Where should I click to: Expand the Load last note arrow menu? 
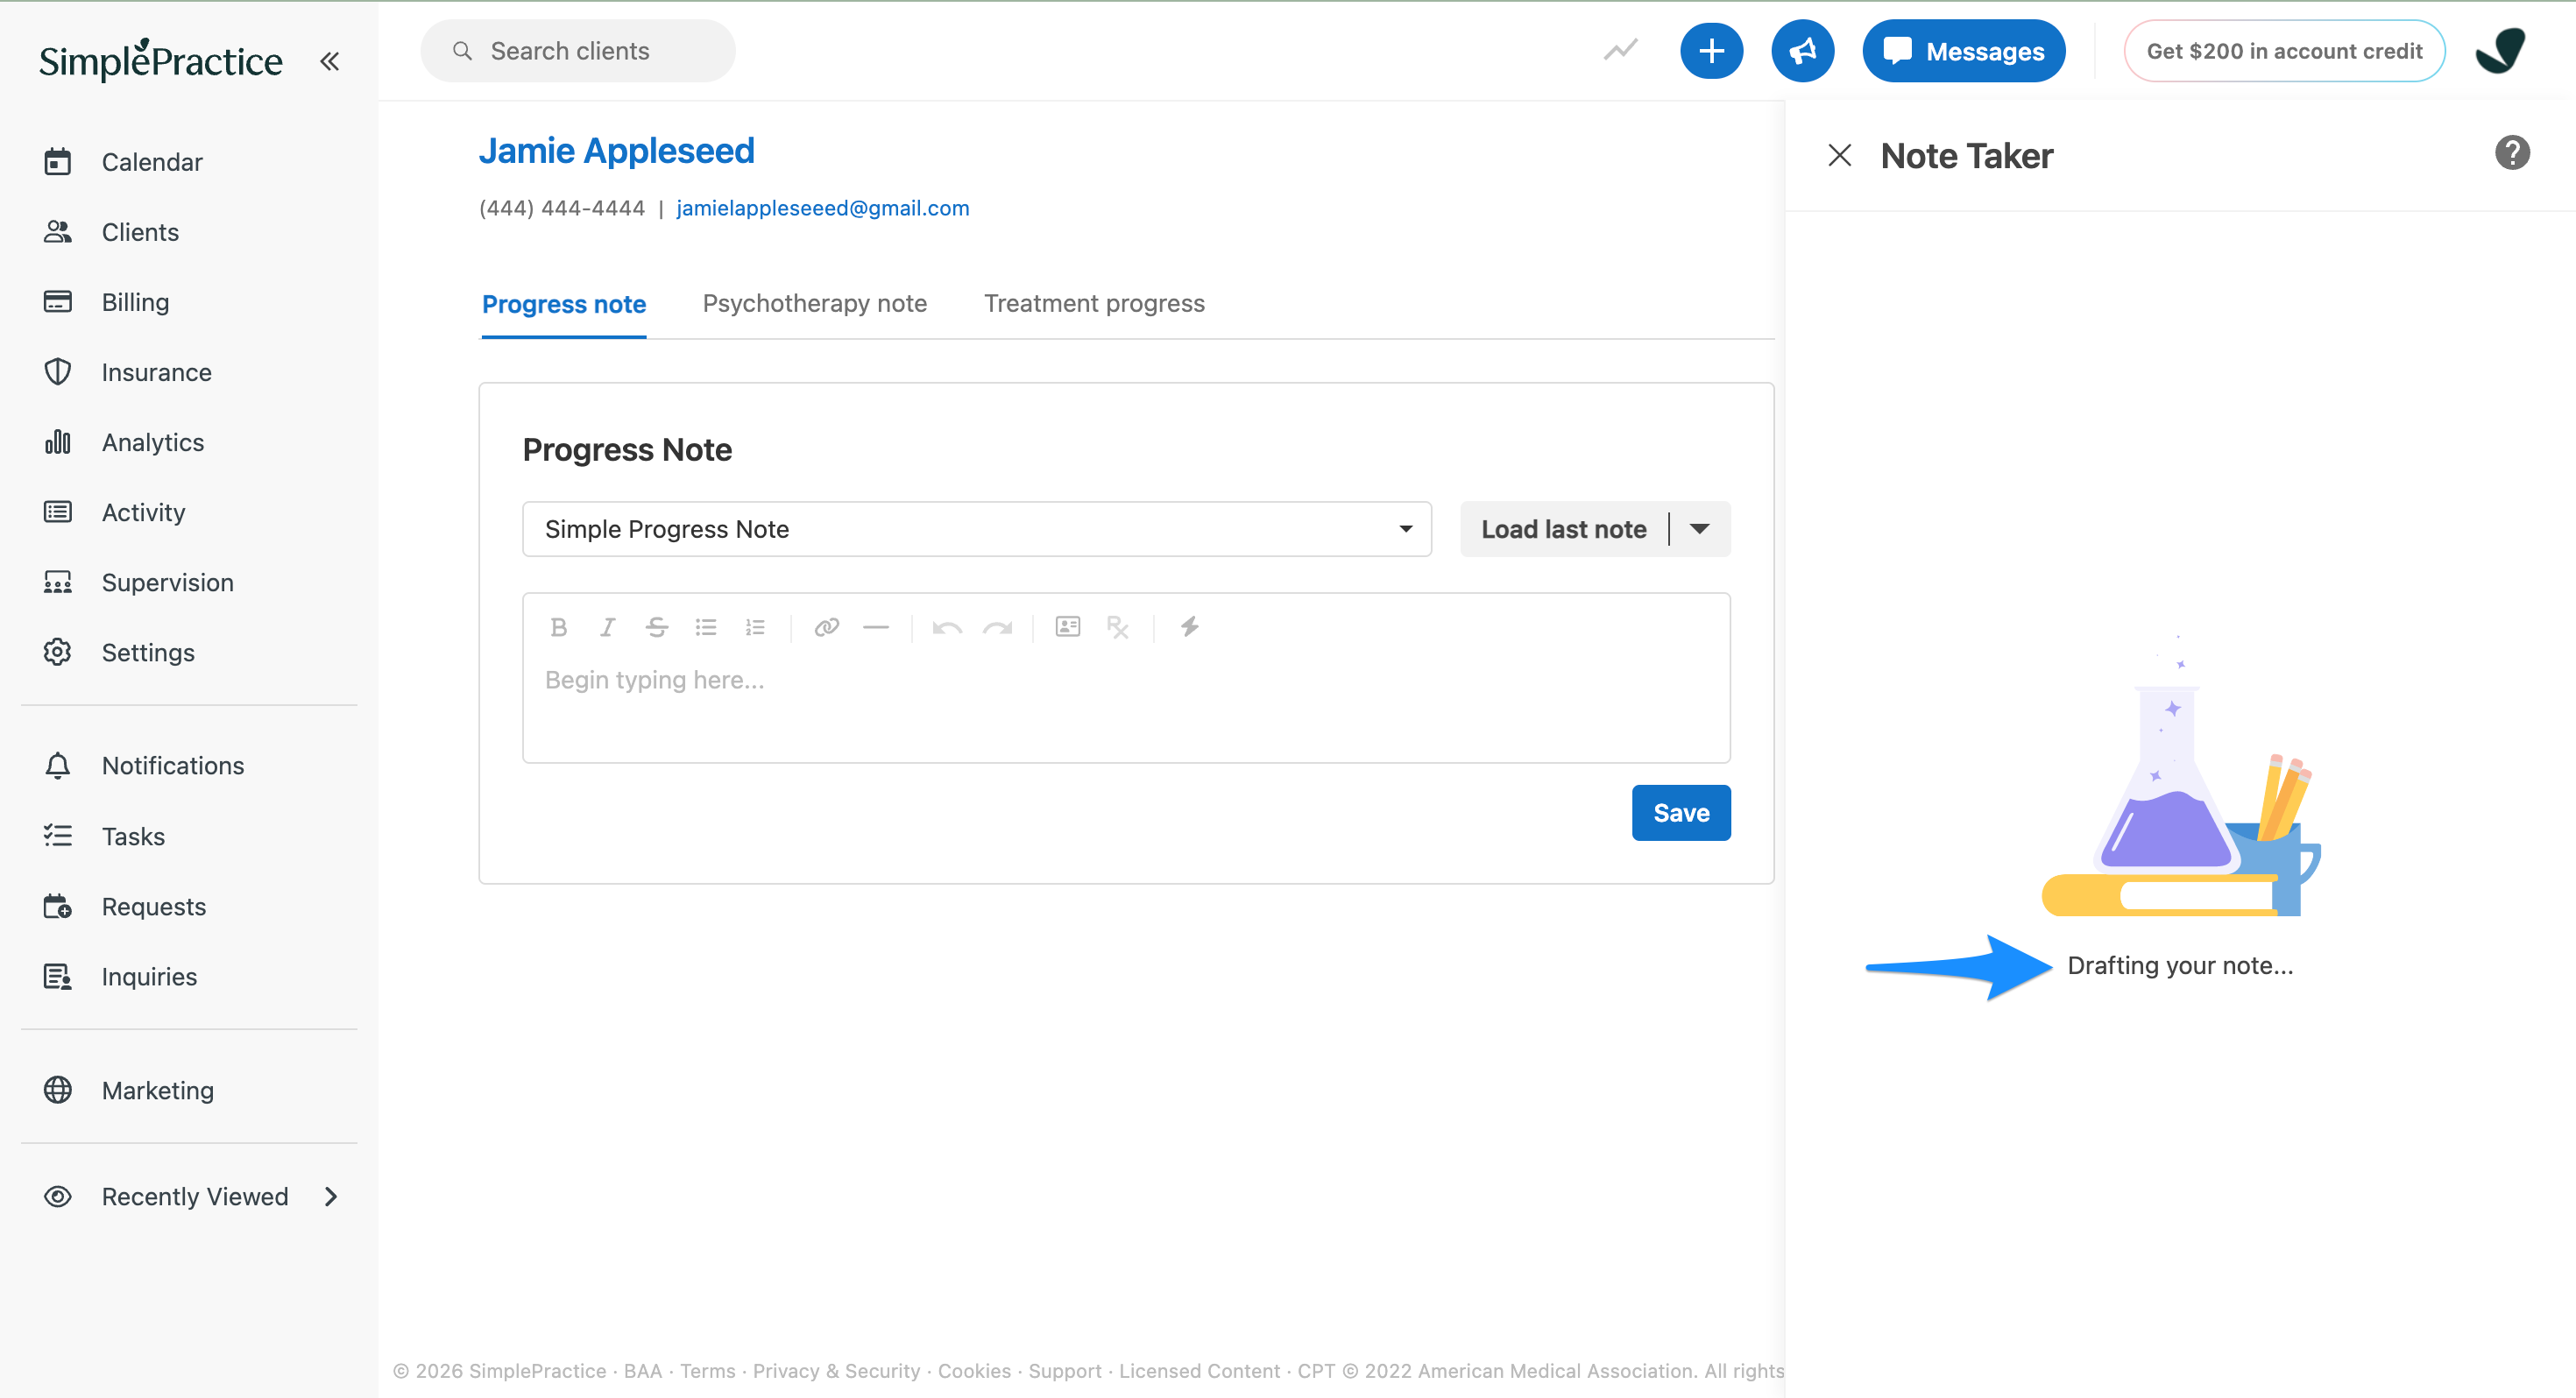coord(1699,529)
